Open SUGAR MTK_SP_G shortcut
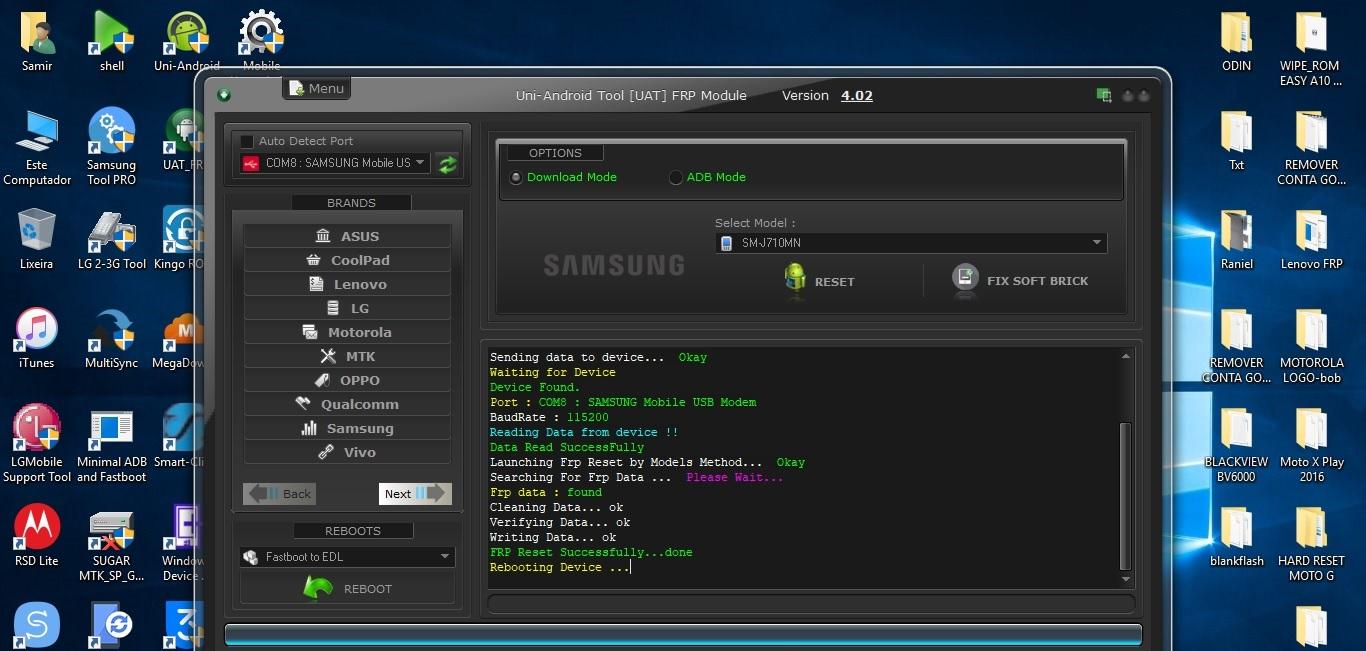This screenshot has height=651, width=1366. pos(112,544)
